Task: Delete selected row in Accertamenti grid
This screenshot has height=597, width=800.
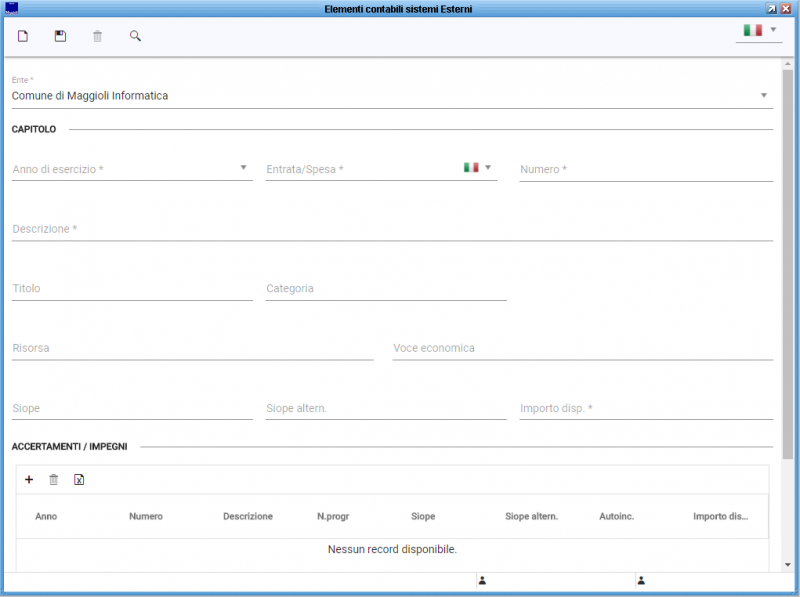Action: click(x=54, y=480)
